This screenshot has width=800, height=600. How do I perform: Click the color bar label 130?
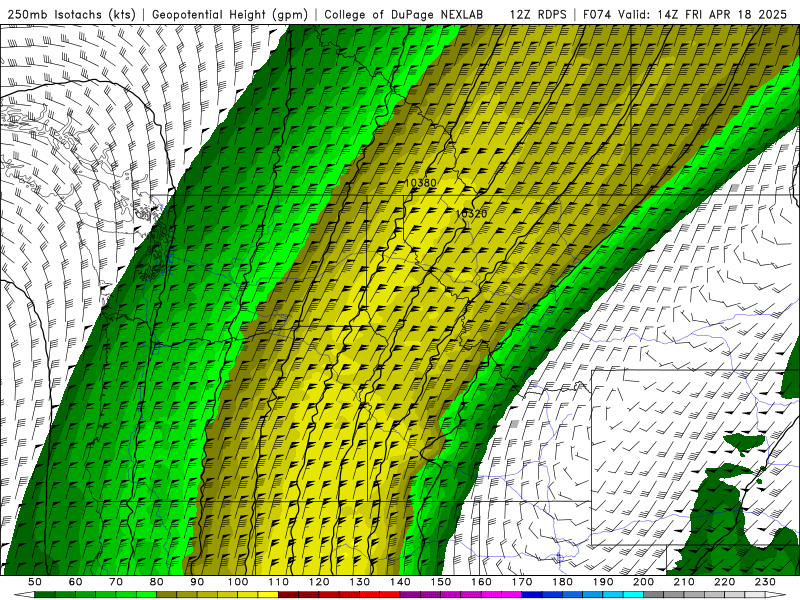tap(360, 582)
